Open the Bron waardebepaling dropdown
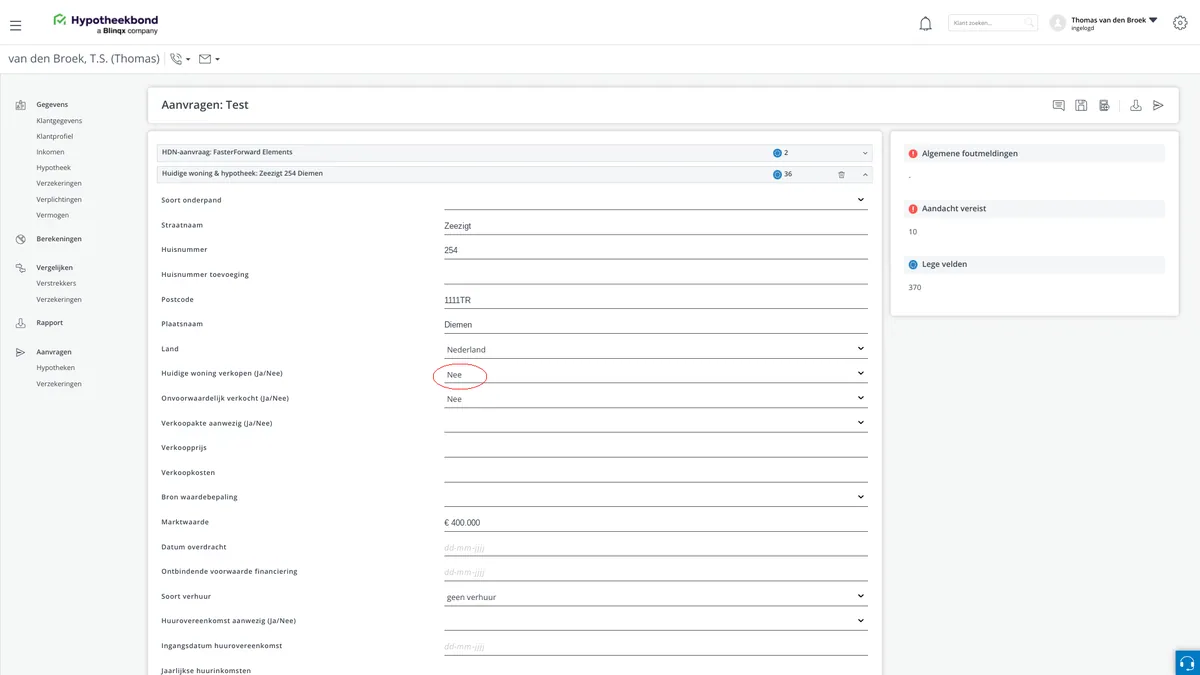The width and height of the screenshot is (1200, 675). point(656,497)
